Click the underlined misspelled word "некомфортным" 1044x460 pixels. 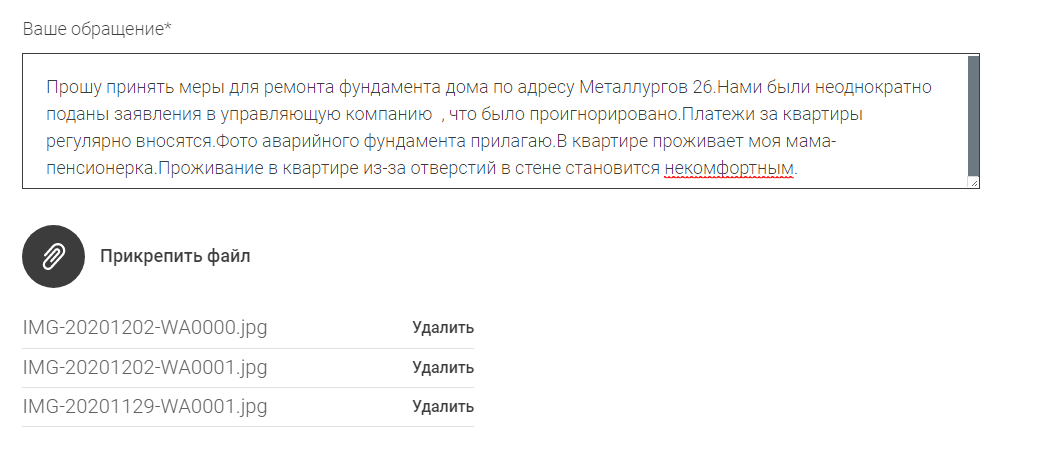728,169
